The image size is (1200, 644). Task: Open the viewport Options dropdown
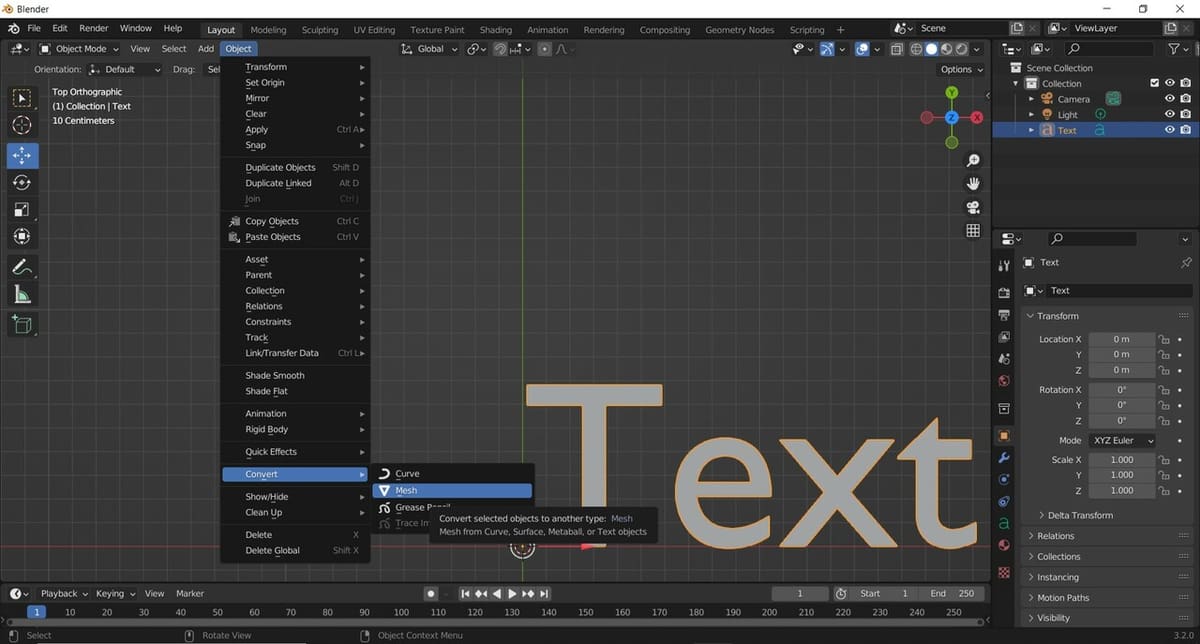(x=962, y=69)
